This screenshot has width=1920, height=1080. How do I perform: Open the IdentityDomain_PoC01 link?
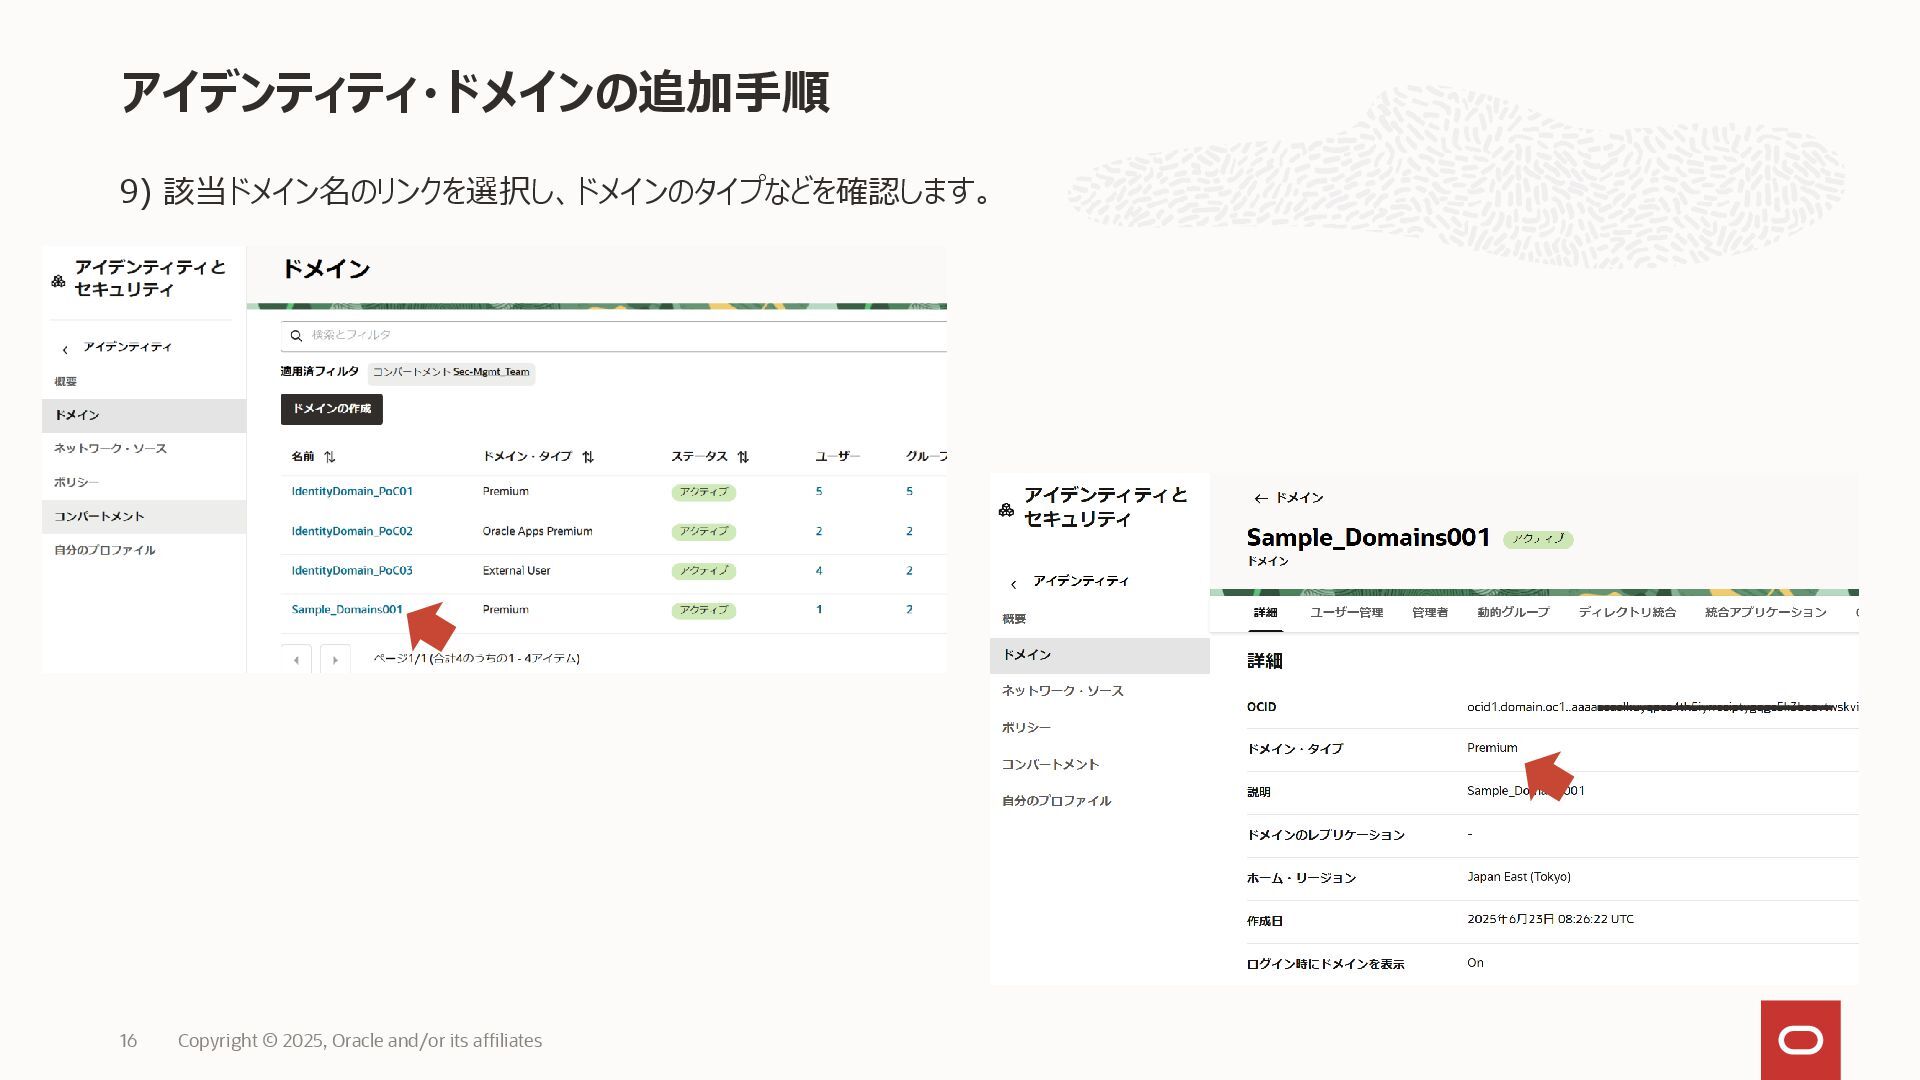[x=352, y=491]
